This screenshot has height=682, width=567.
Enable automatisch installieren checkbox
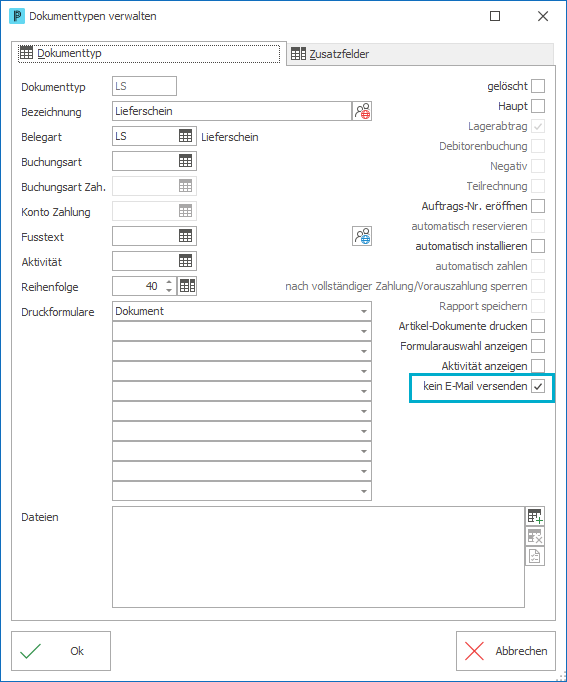[538, 246]
